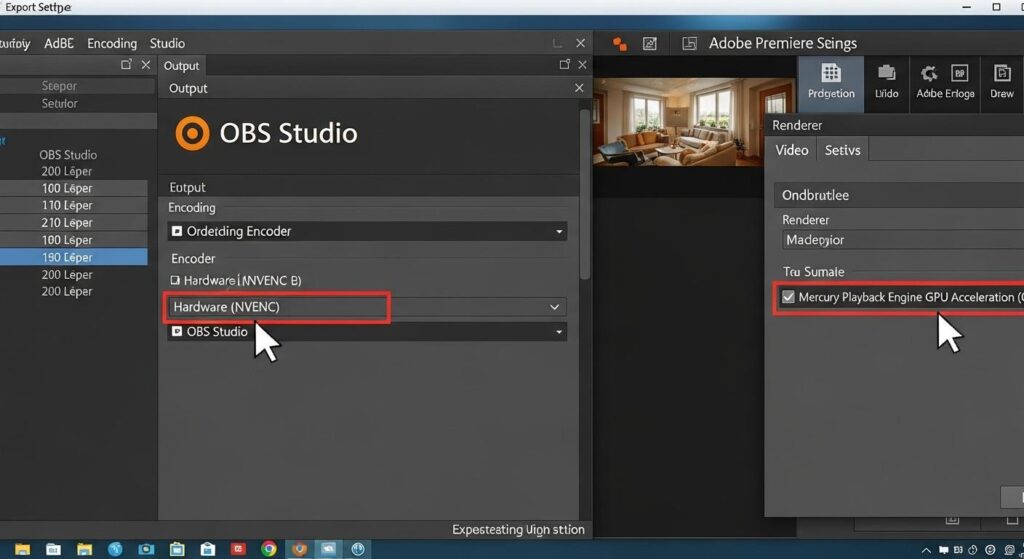Switch to the Video tab in Renderer
Image resolution: width=1024 pixels, height=559 pixels.
pos(792,150)
